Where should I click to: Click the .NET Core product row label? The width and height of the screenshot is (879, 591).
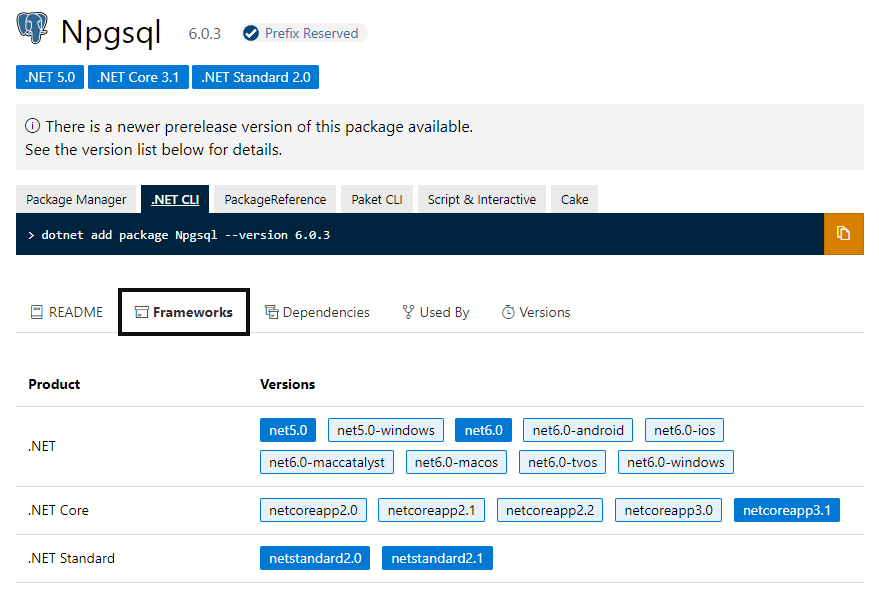pyautogui.click(x=58, y=510)
